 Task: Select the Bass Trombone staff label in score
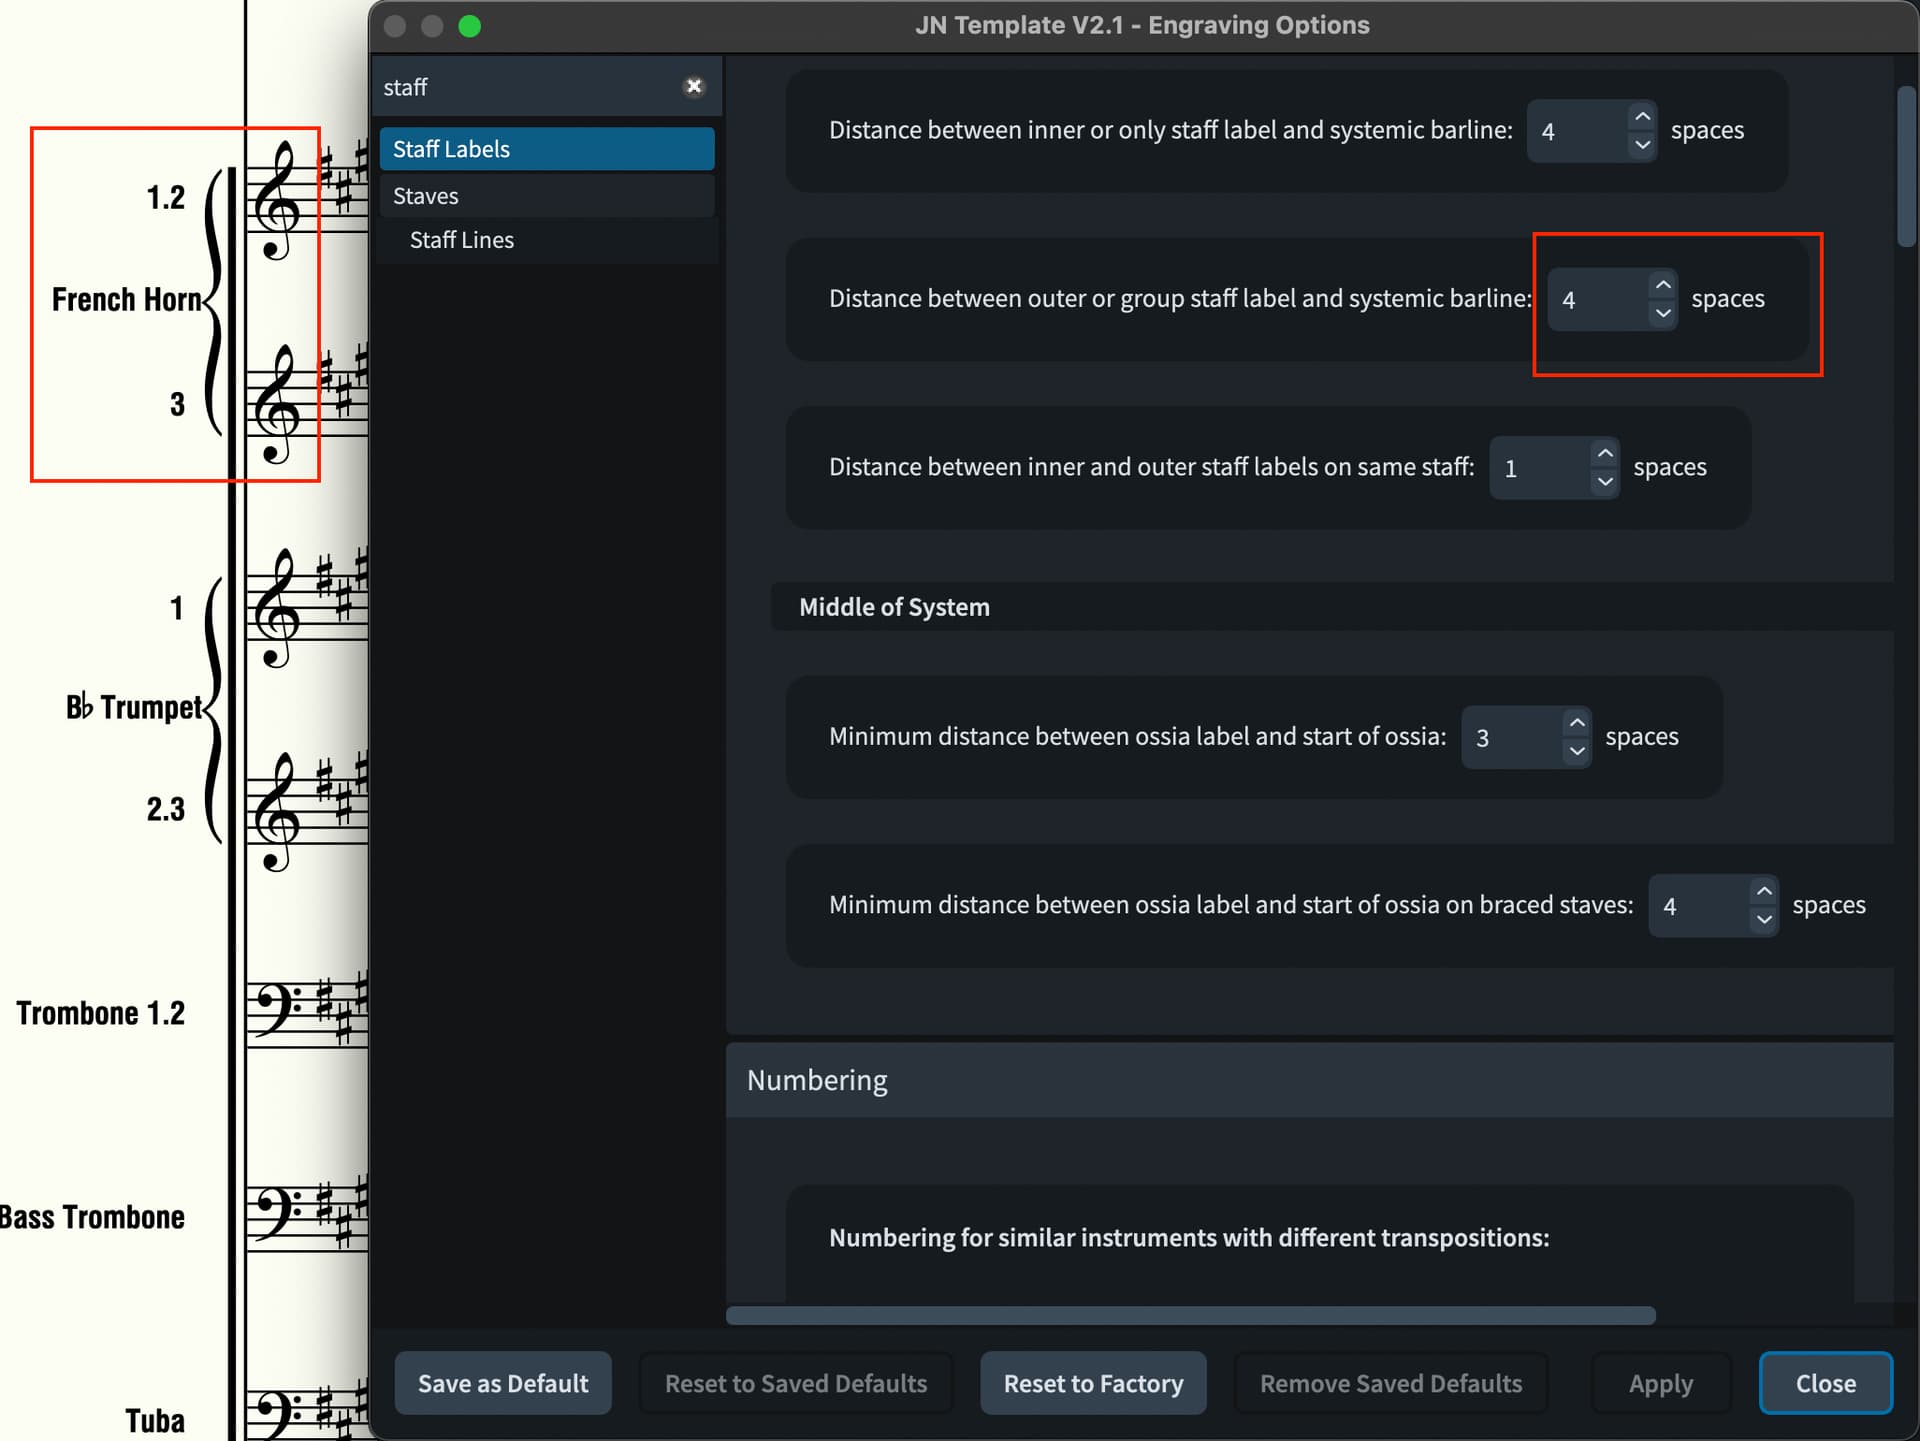click(x=92, y=1217)
